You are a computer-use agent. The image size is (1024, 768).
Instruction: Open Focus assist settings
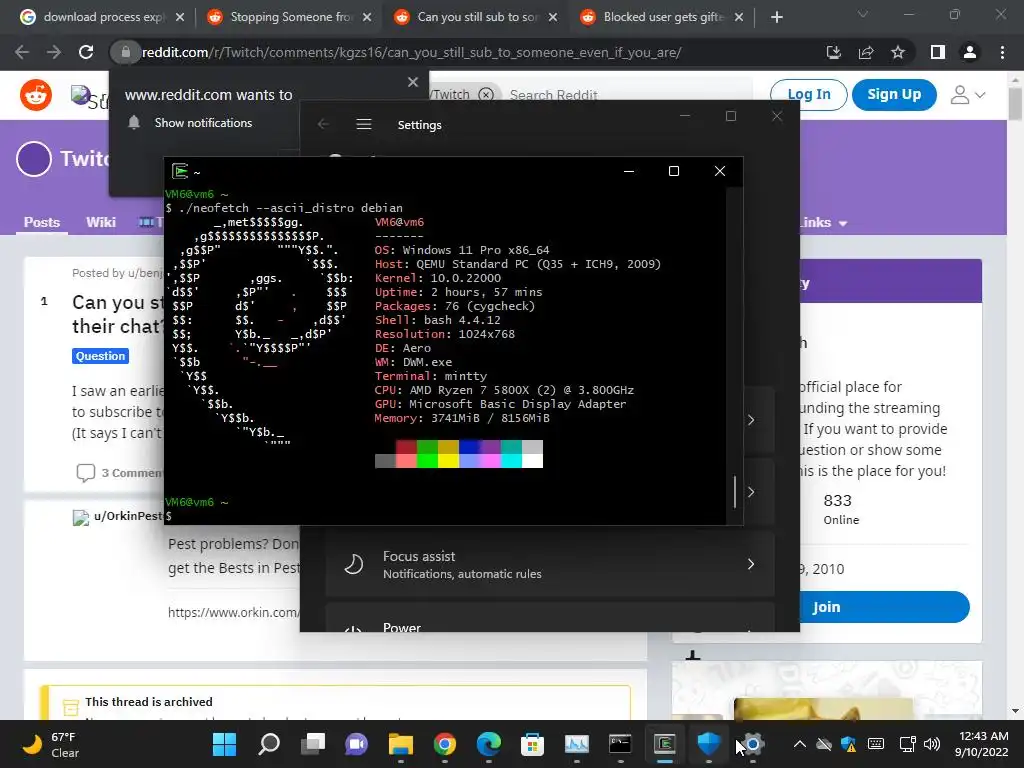[550, 564]
